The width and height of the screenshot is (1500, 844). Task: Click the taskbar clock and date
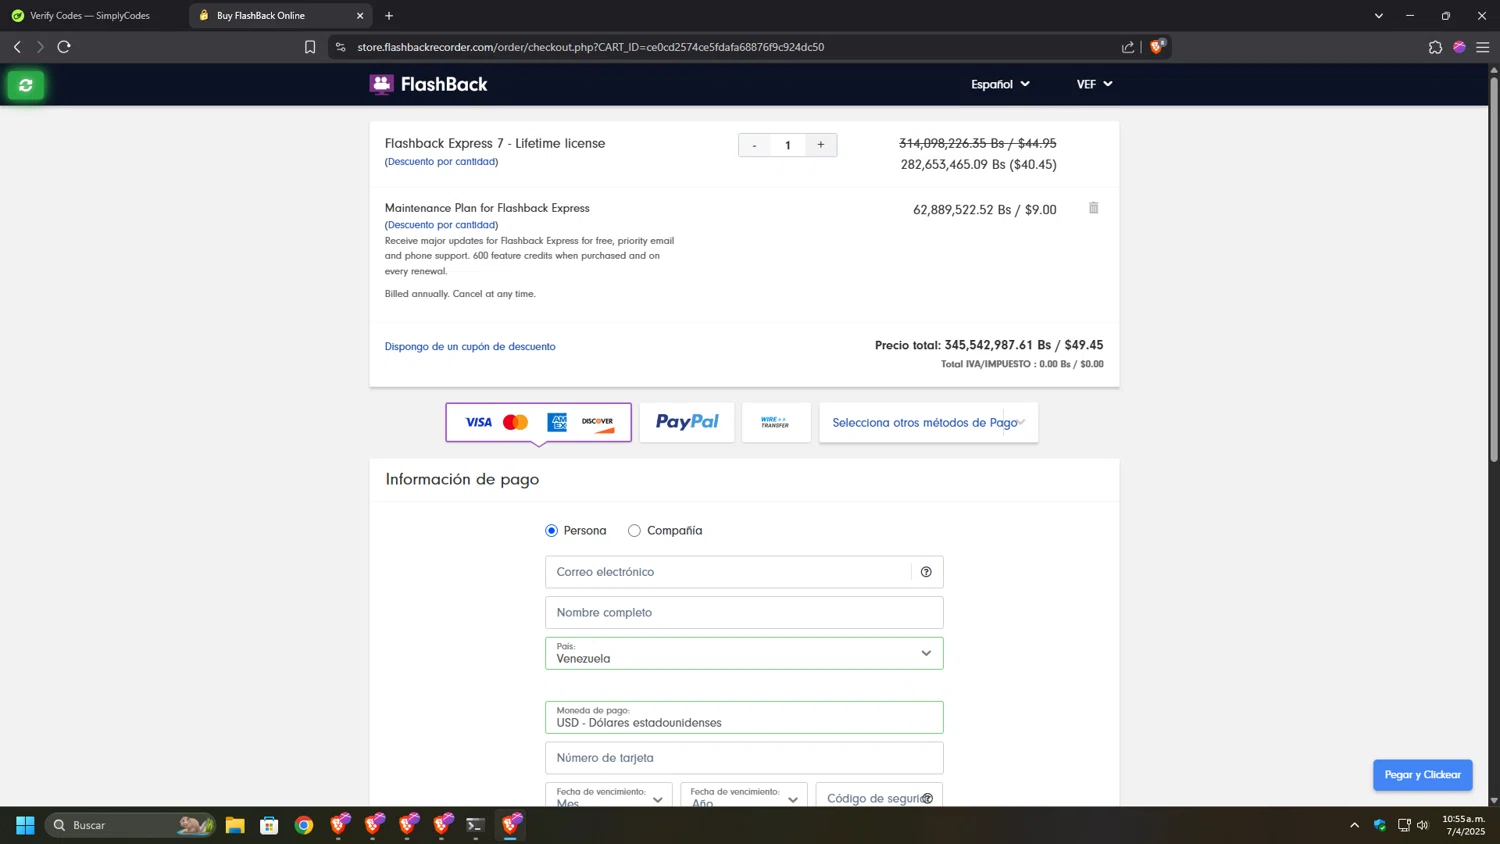(x=1463, y=825)
